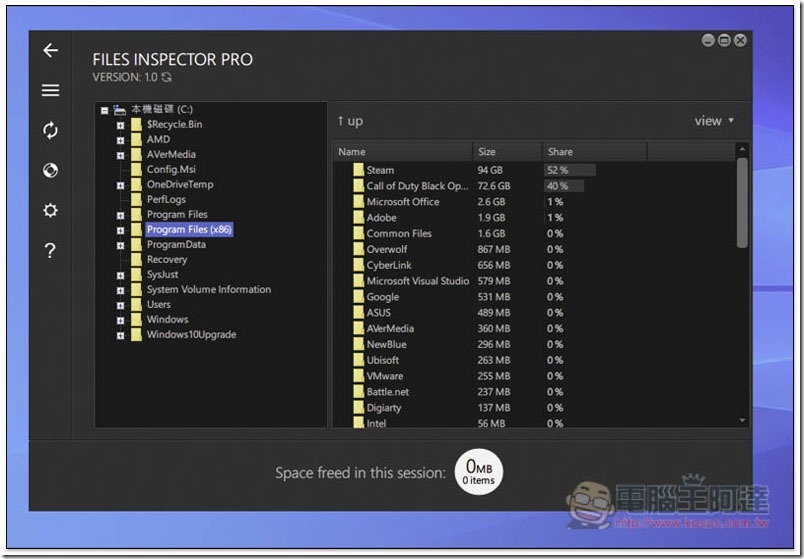The height and width of the screenshot is (559, 804).
Task: Sort list by Size column header
Action: (507, 152)
